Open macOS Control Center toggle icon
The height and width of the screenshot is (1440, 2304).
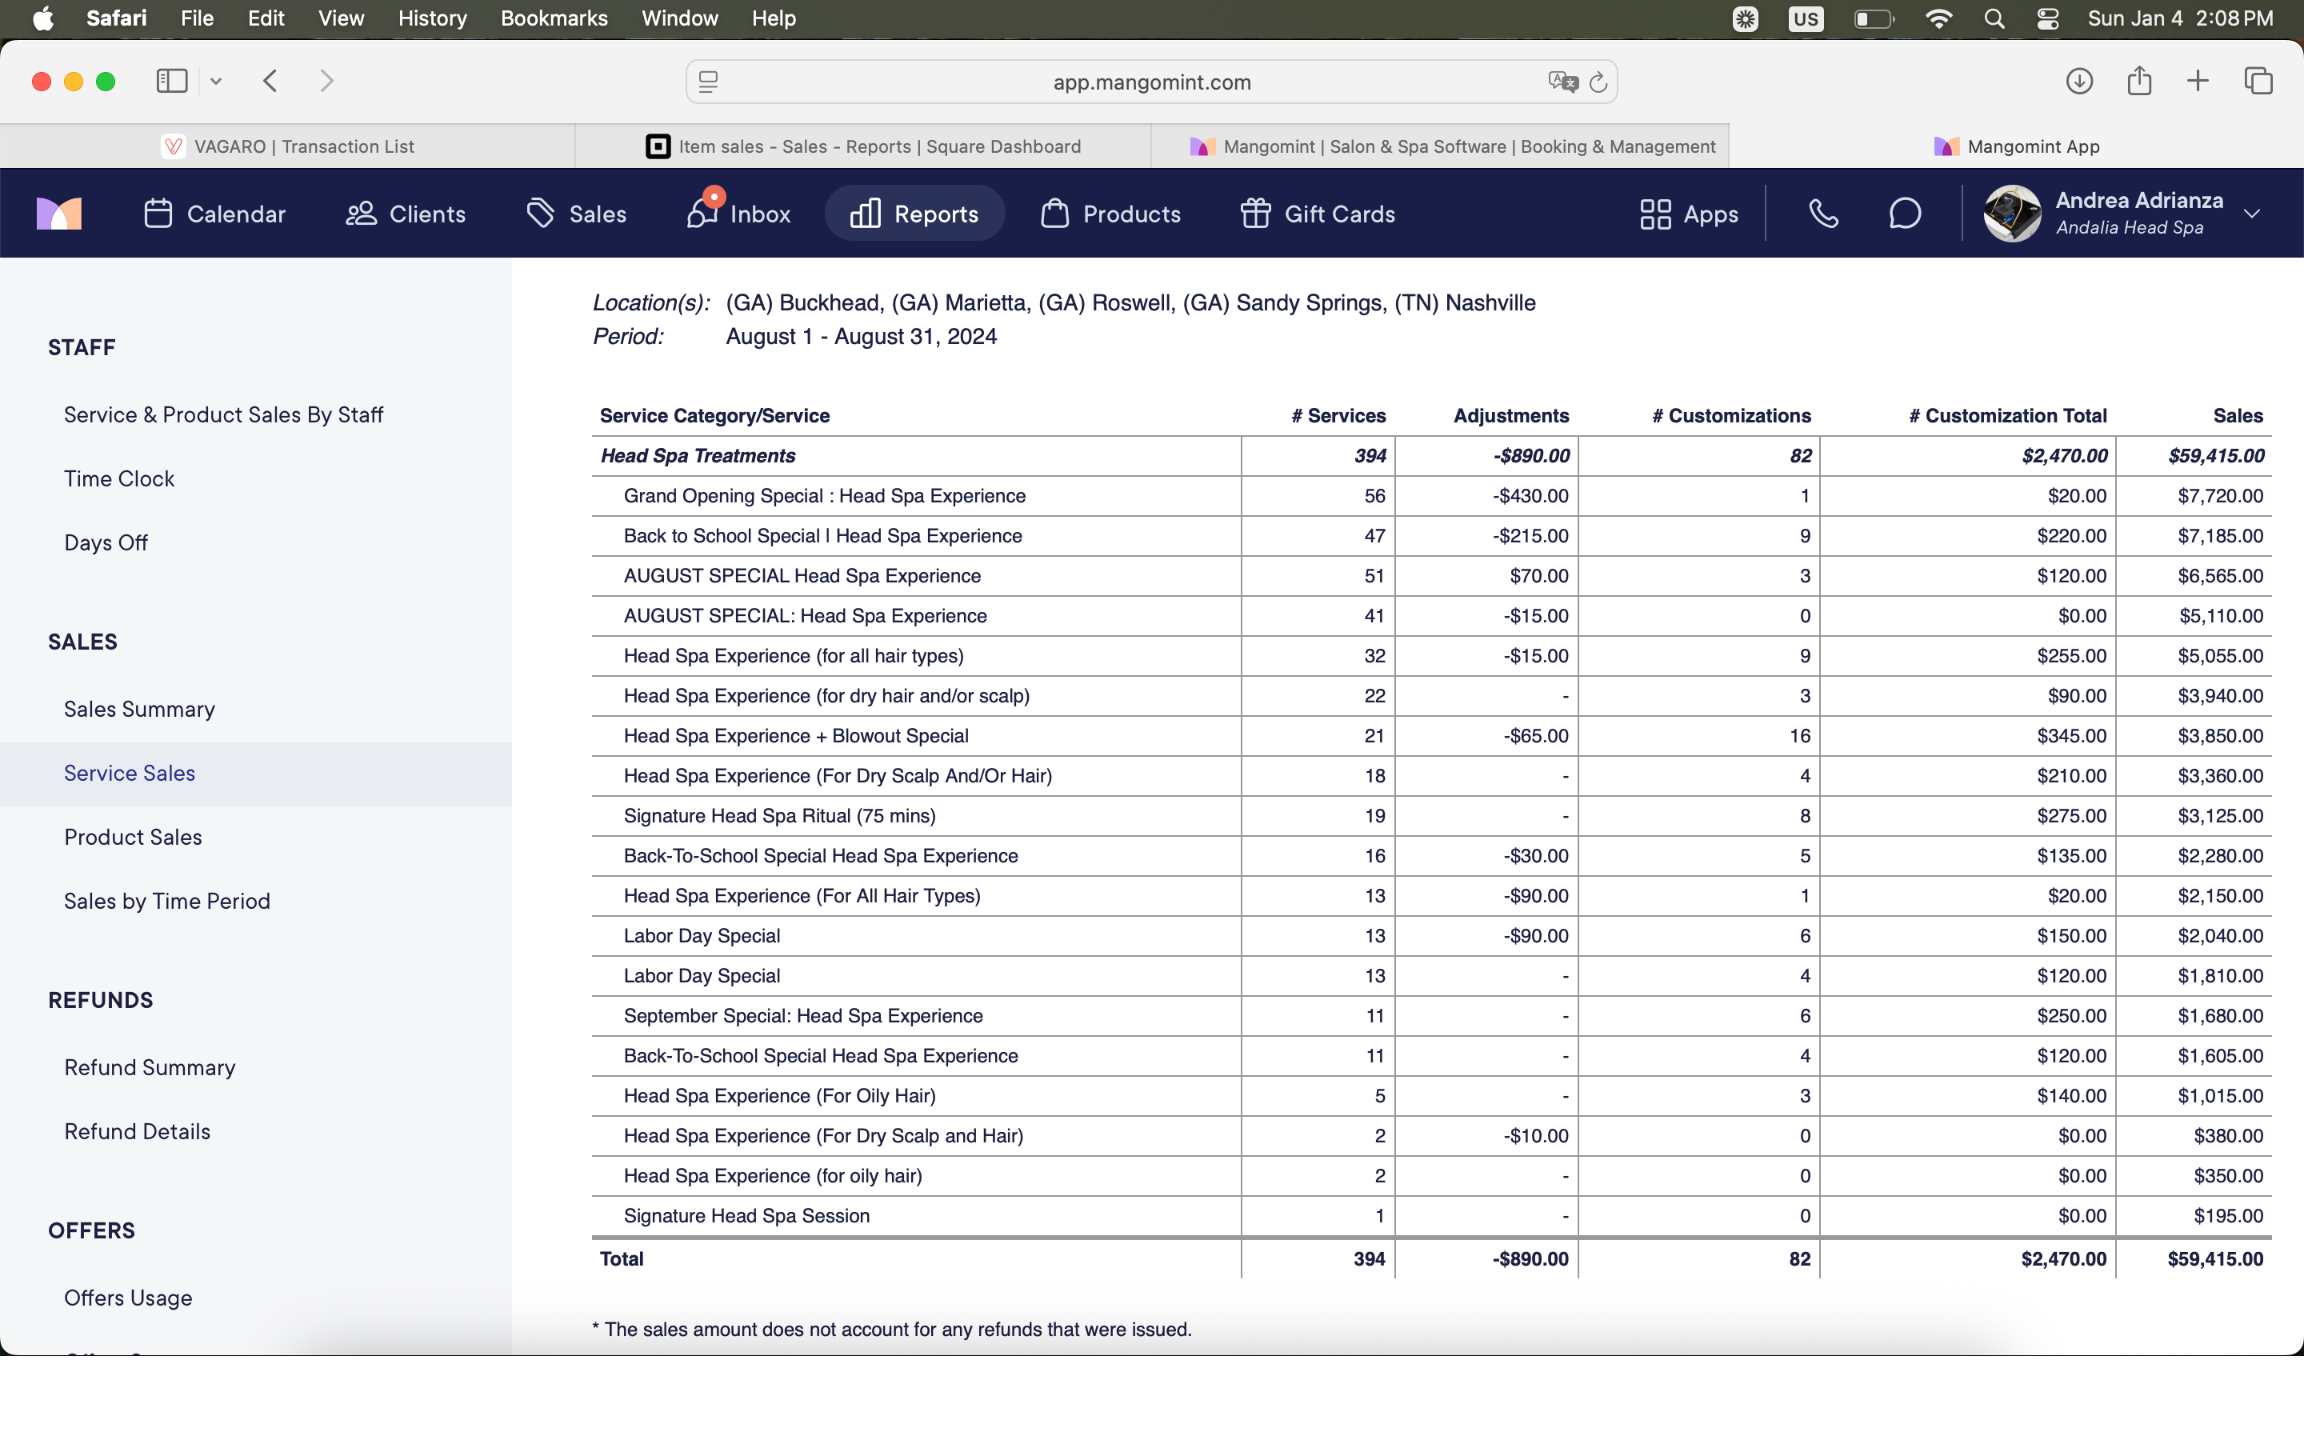pos(2047,18)
